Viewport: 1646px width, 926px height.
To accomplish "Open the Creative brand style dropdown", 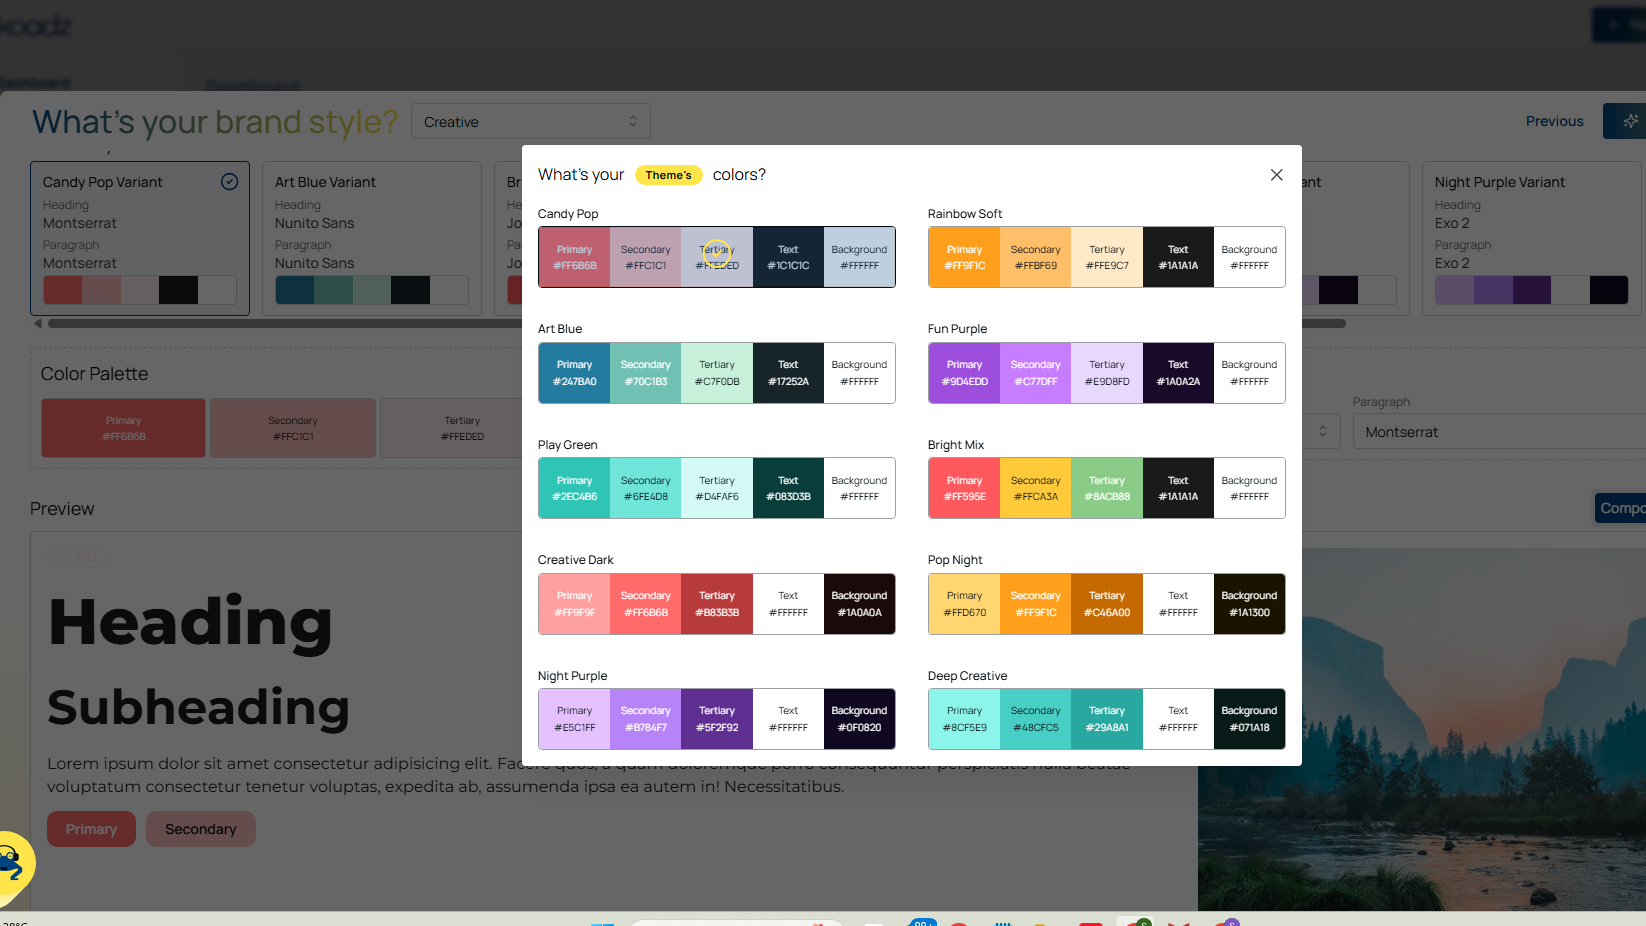I will [530, 122].
